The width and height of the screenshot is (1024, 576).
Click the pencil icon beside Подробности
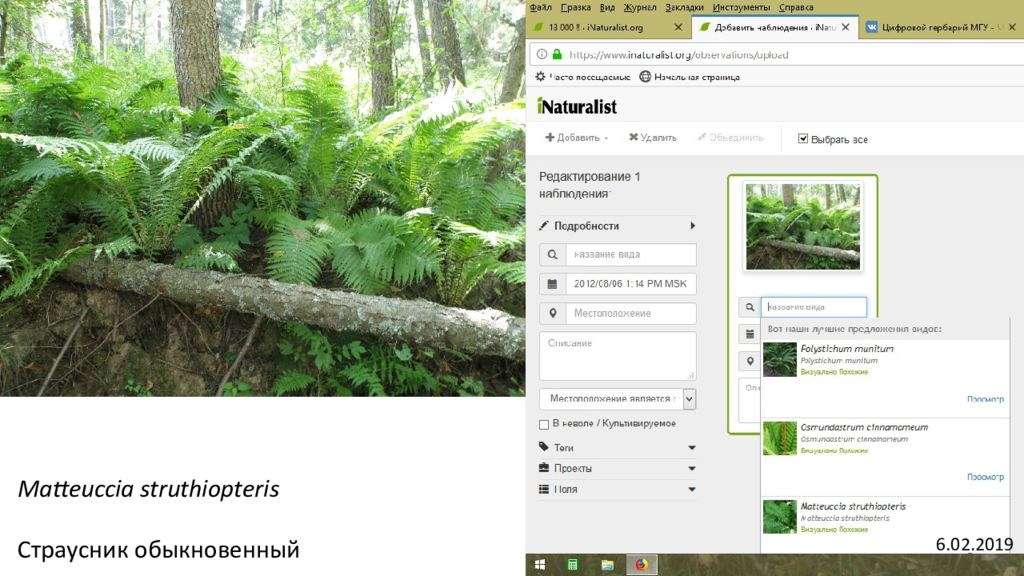(544, 225)
